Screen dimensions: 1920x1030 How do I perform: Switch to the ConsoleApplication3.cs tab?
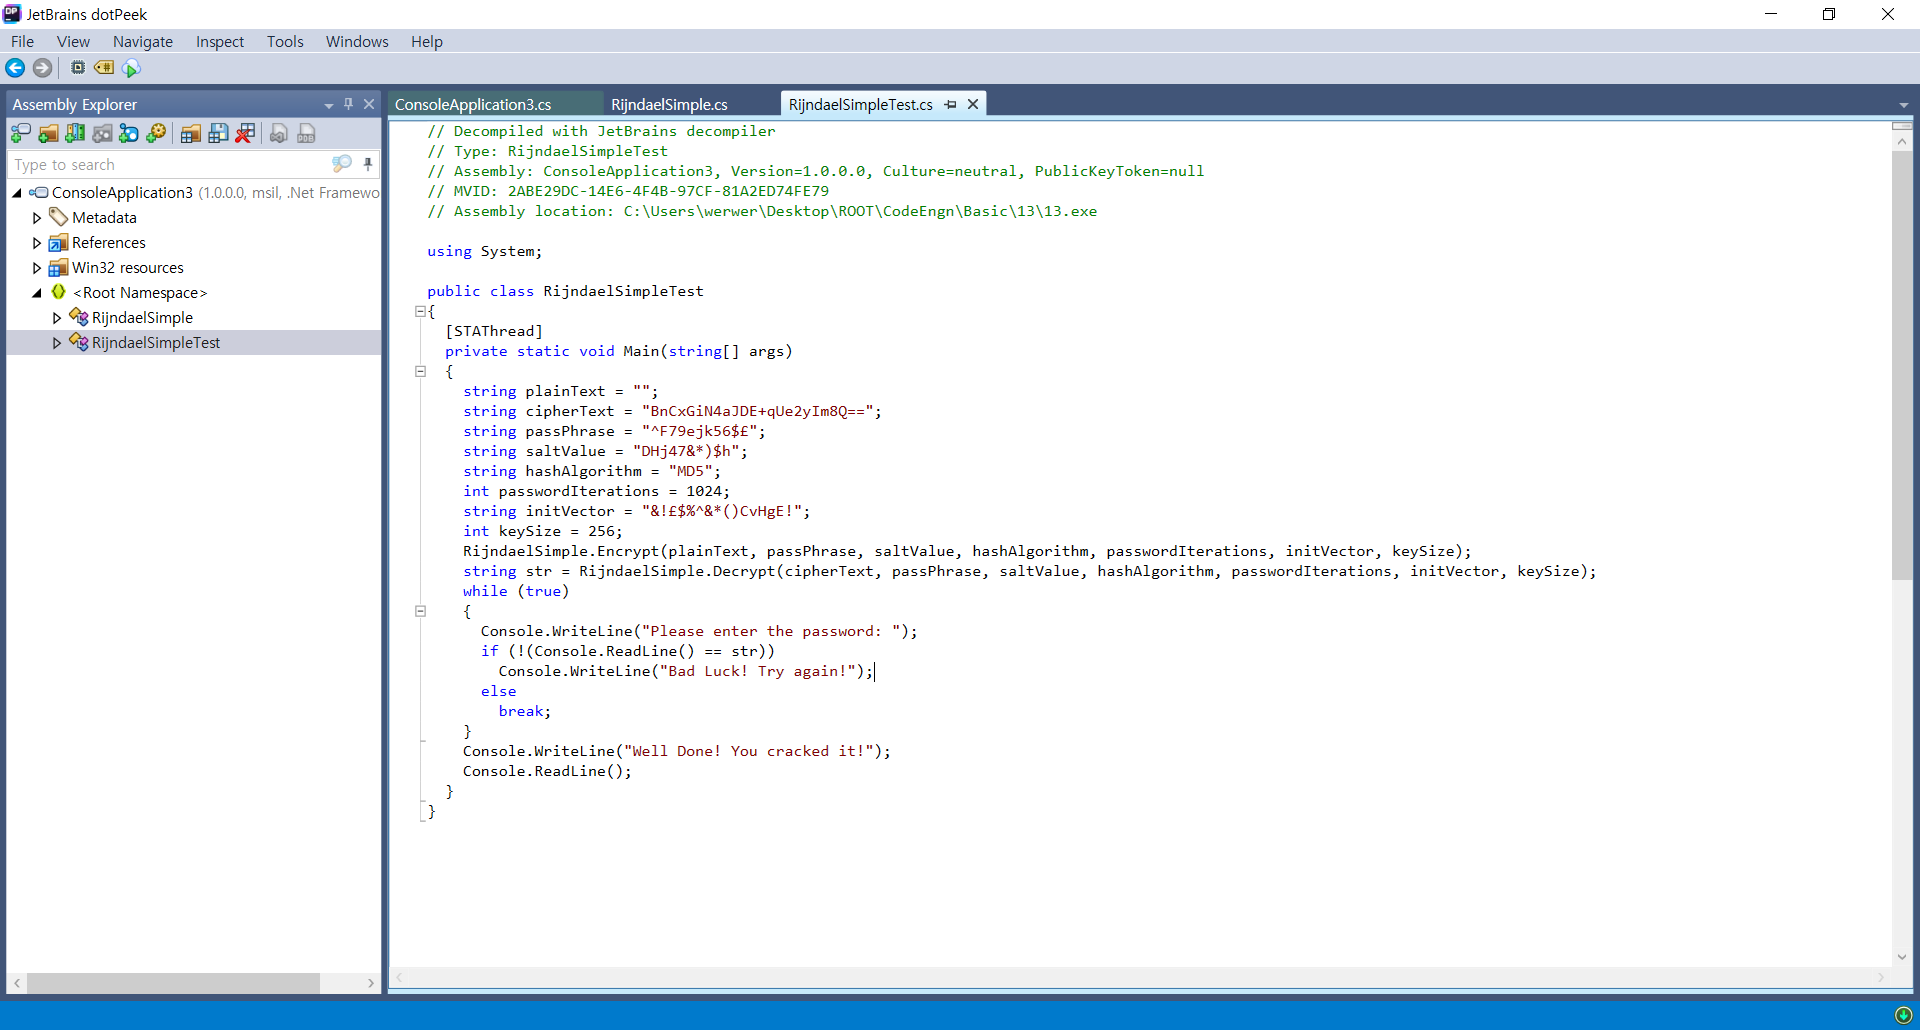coord(473,104)
